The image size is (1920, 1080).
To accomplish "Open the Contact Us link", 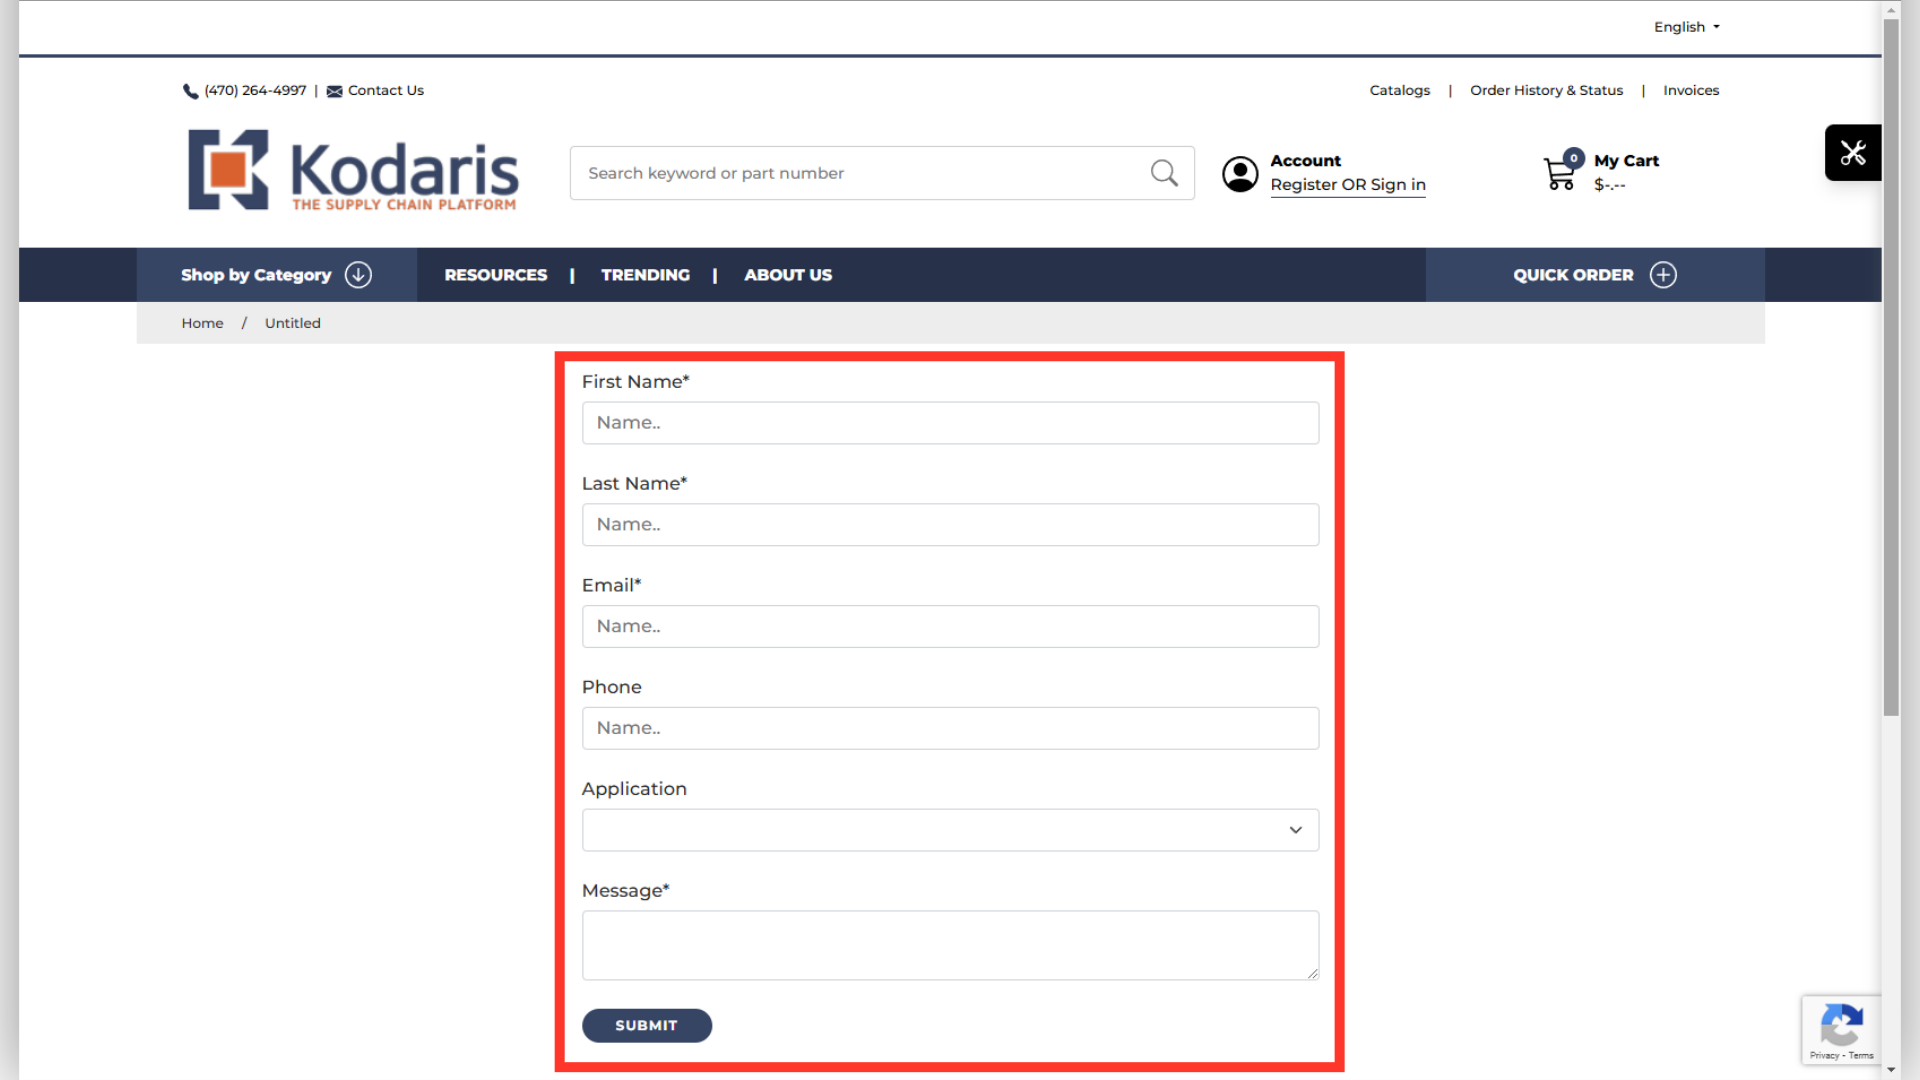I will (385, 91).
